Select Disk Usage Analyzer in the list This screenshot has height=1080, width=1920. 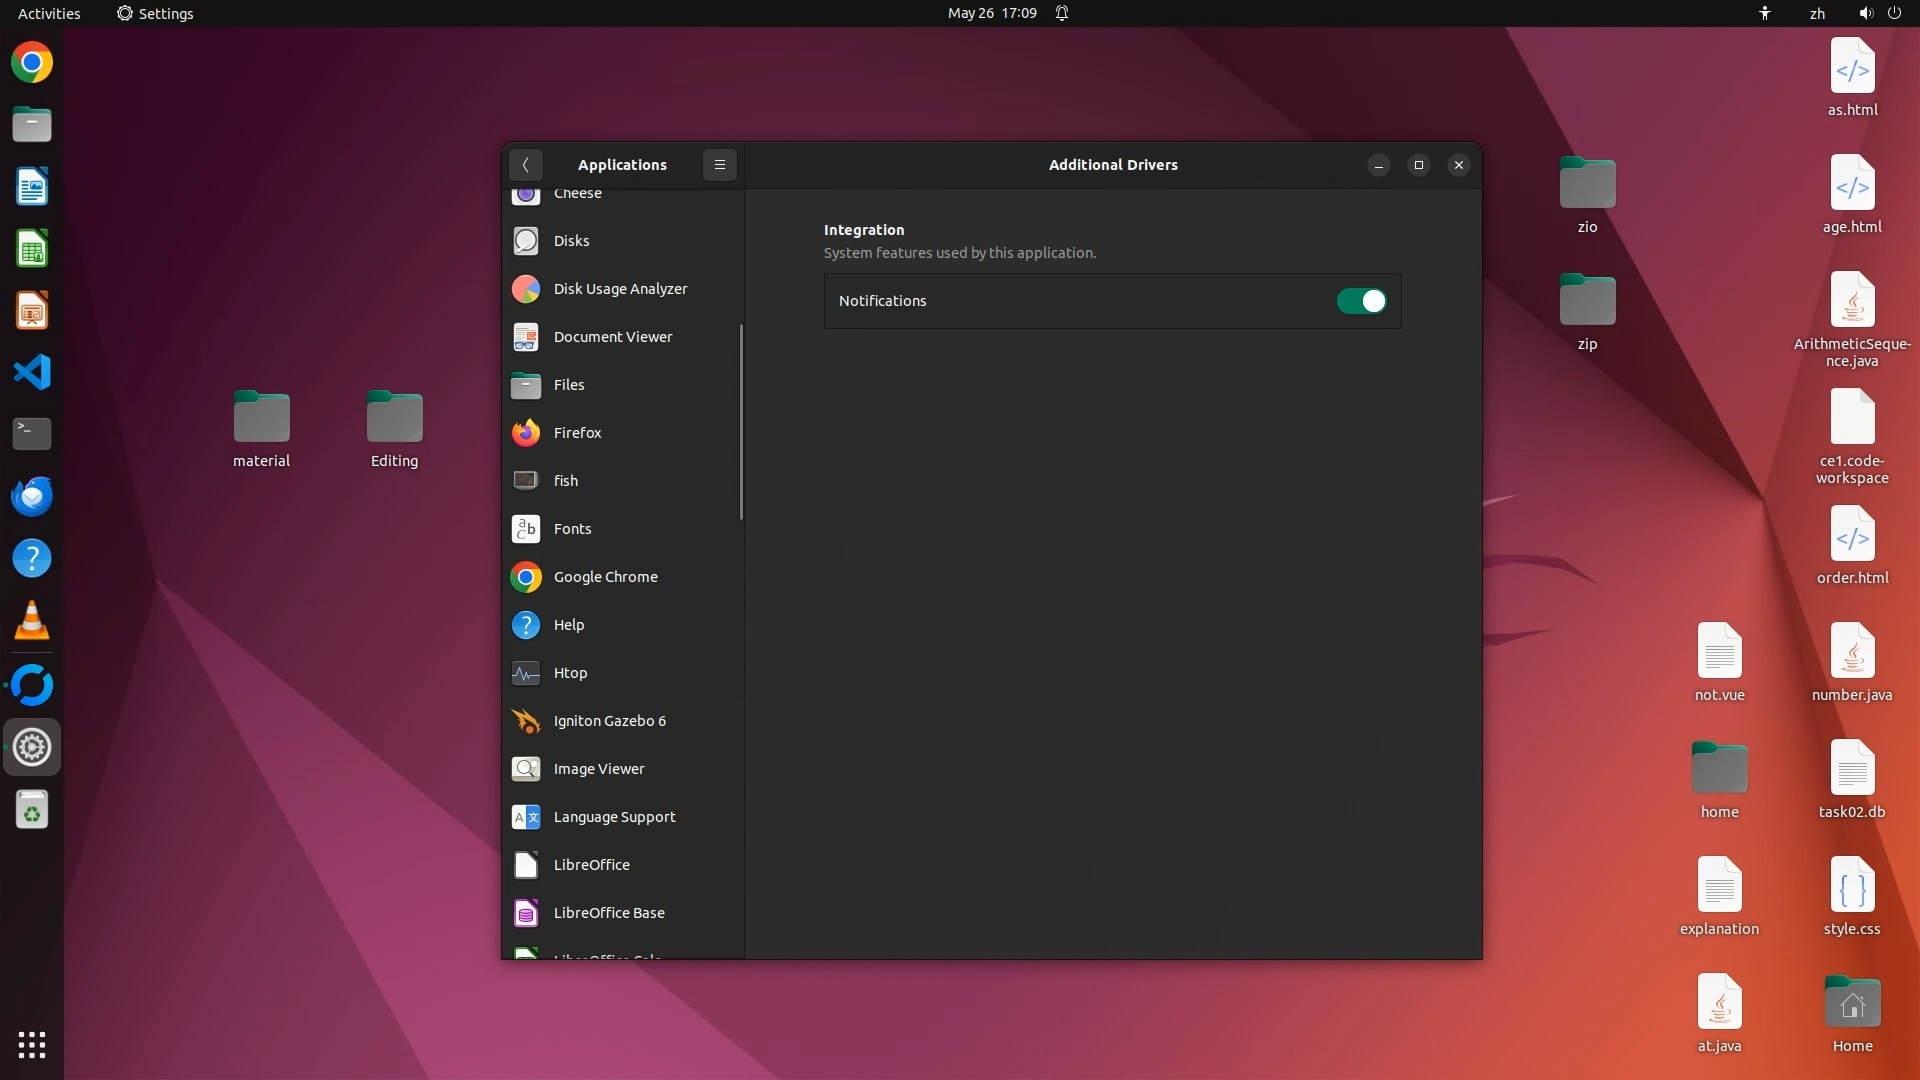click(x=620, y=289)
